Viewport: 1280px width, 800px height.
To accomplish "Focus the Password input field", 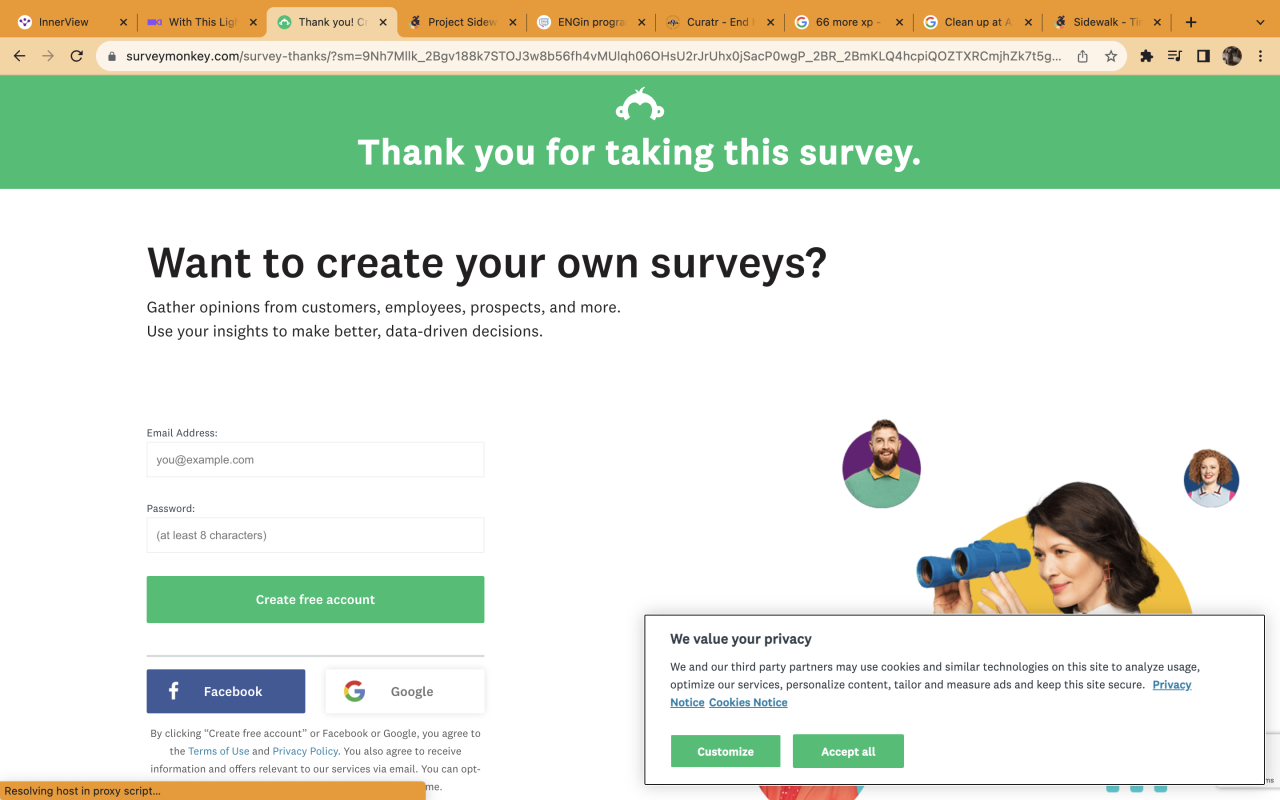I will pos(315,535).
